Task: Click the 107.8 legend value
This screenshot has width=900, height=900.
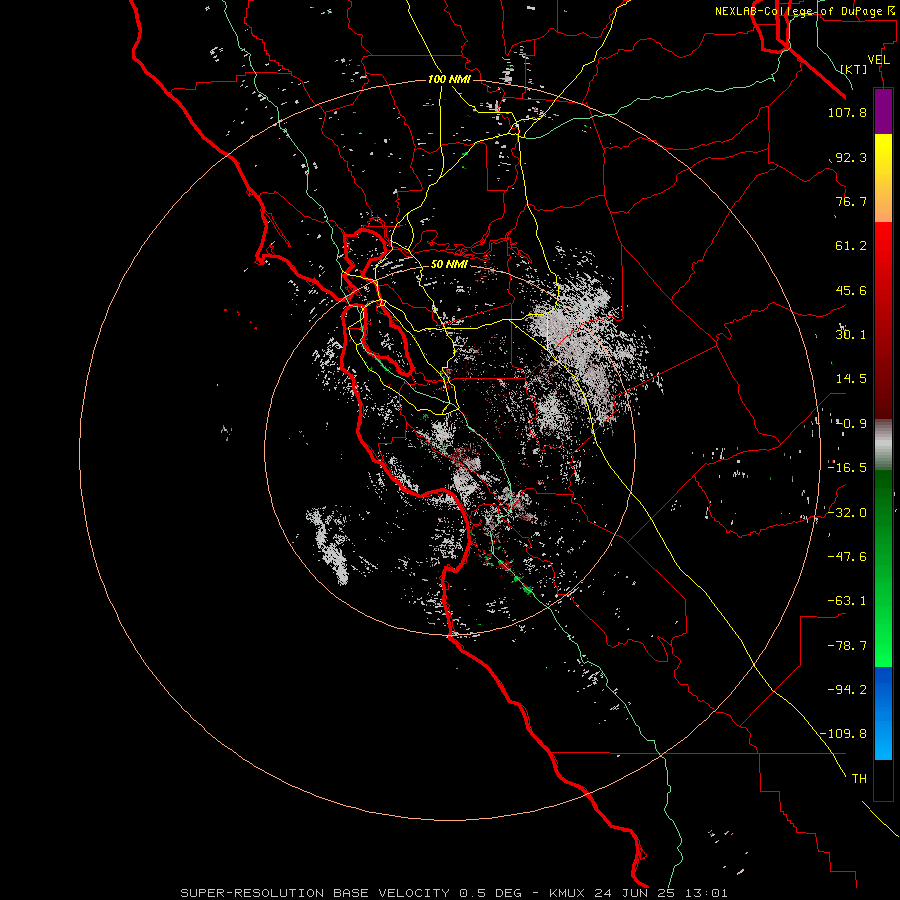Action: pos(847,112)
